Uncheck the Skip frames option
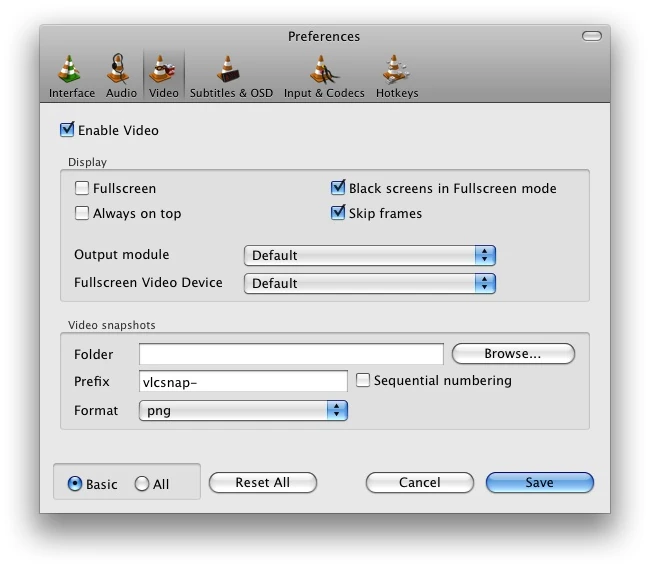 (x=337, y=212)
